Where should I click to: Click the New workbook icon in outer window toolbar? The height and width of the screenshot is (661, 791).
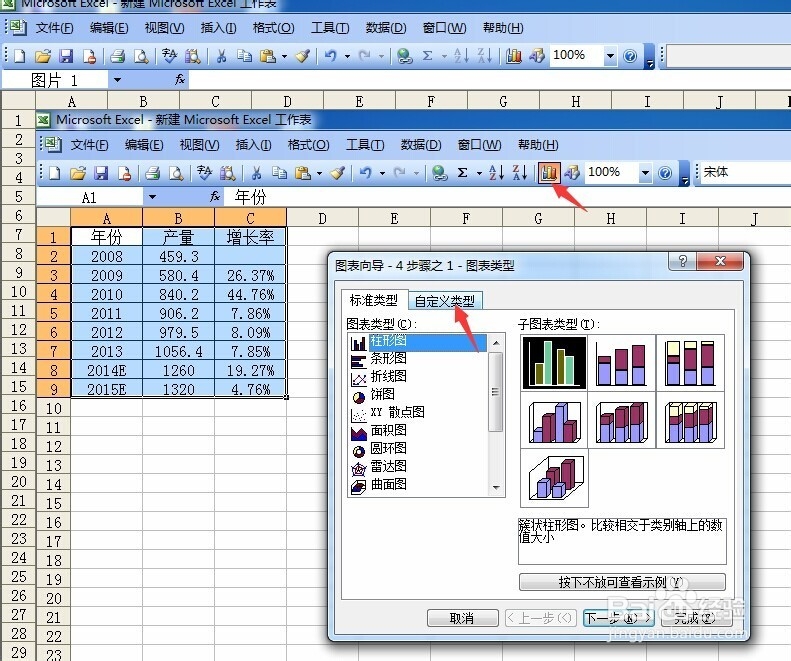coord(19,56)
